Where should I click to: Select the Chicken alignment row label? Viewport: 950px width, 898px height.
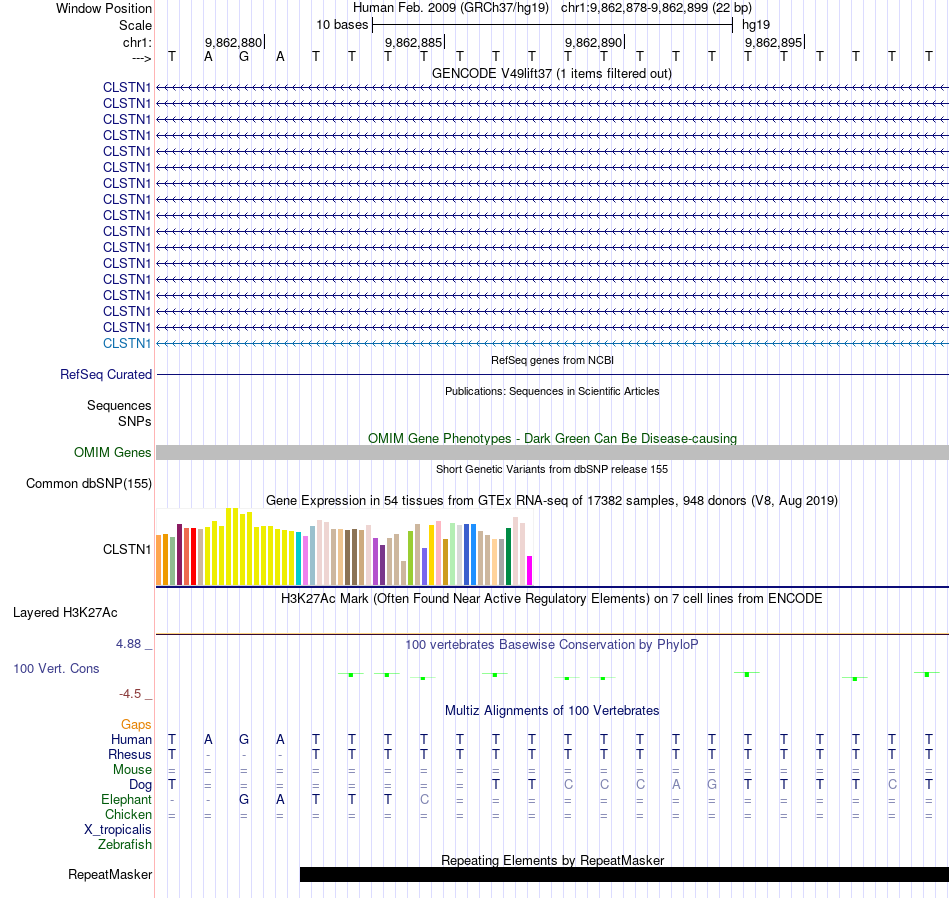128,814
